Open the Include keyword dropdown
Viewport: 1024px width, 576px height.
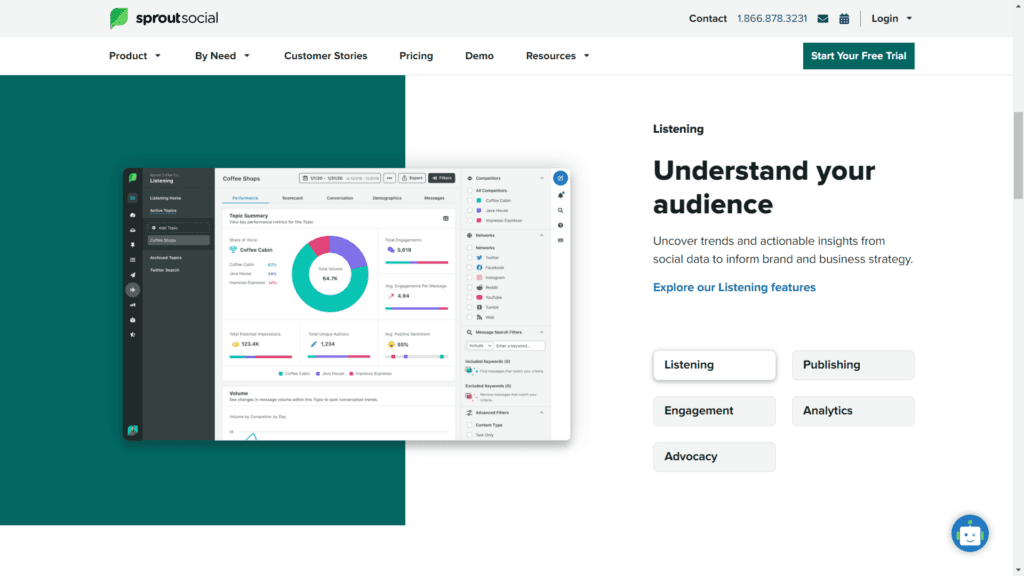pyautogui.click(x=479, y=344)
